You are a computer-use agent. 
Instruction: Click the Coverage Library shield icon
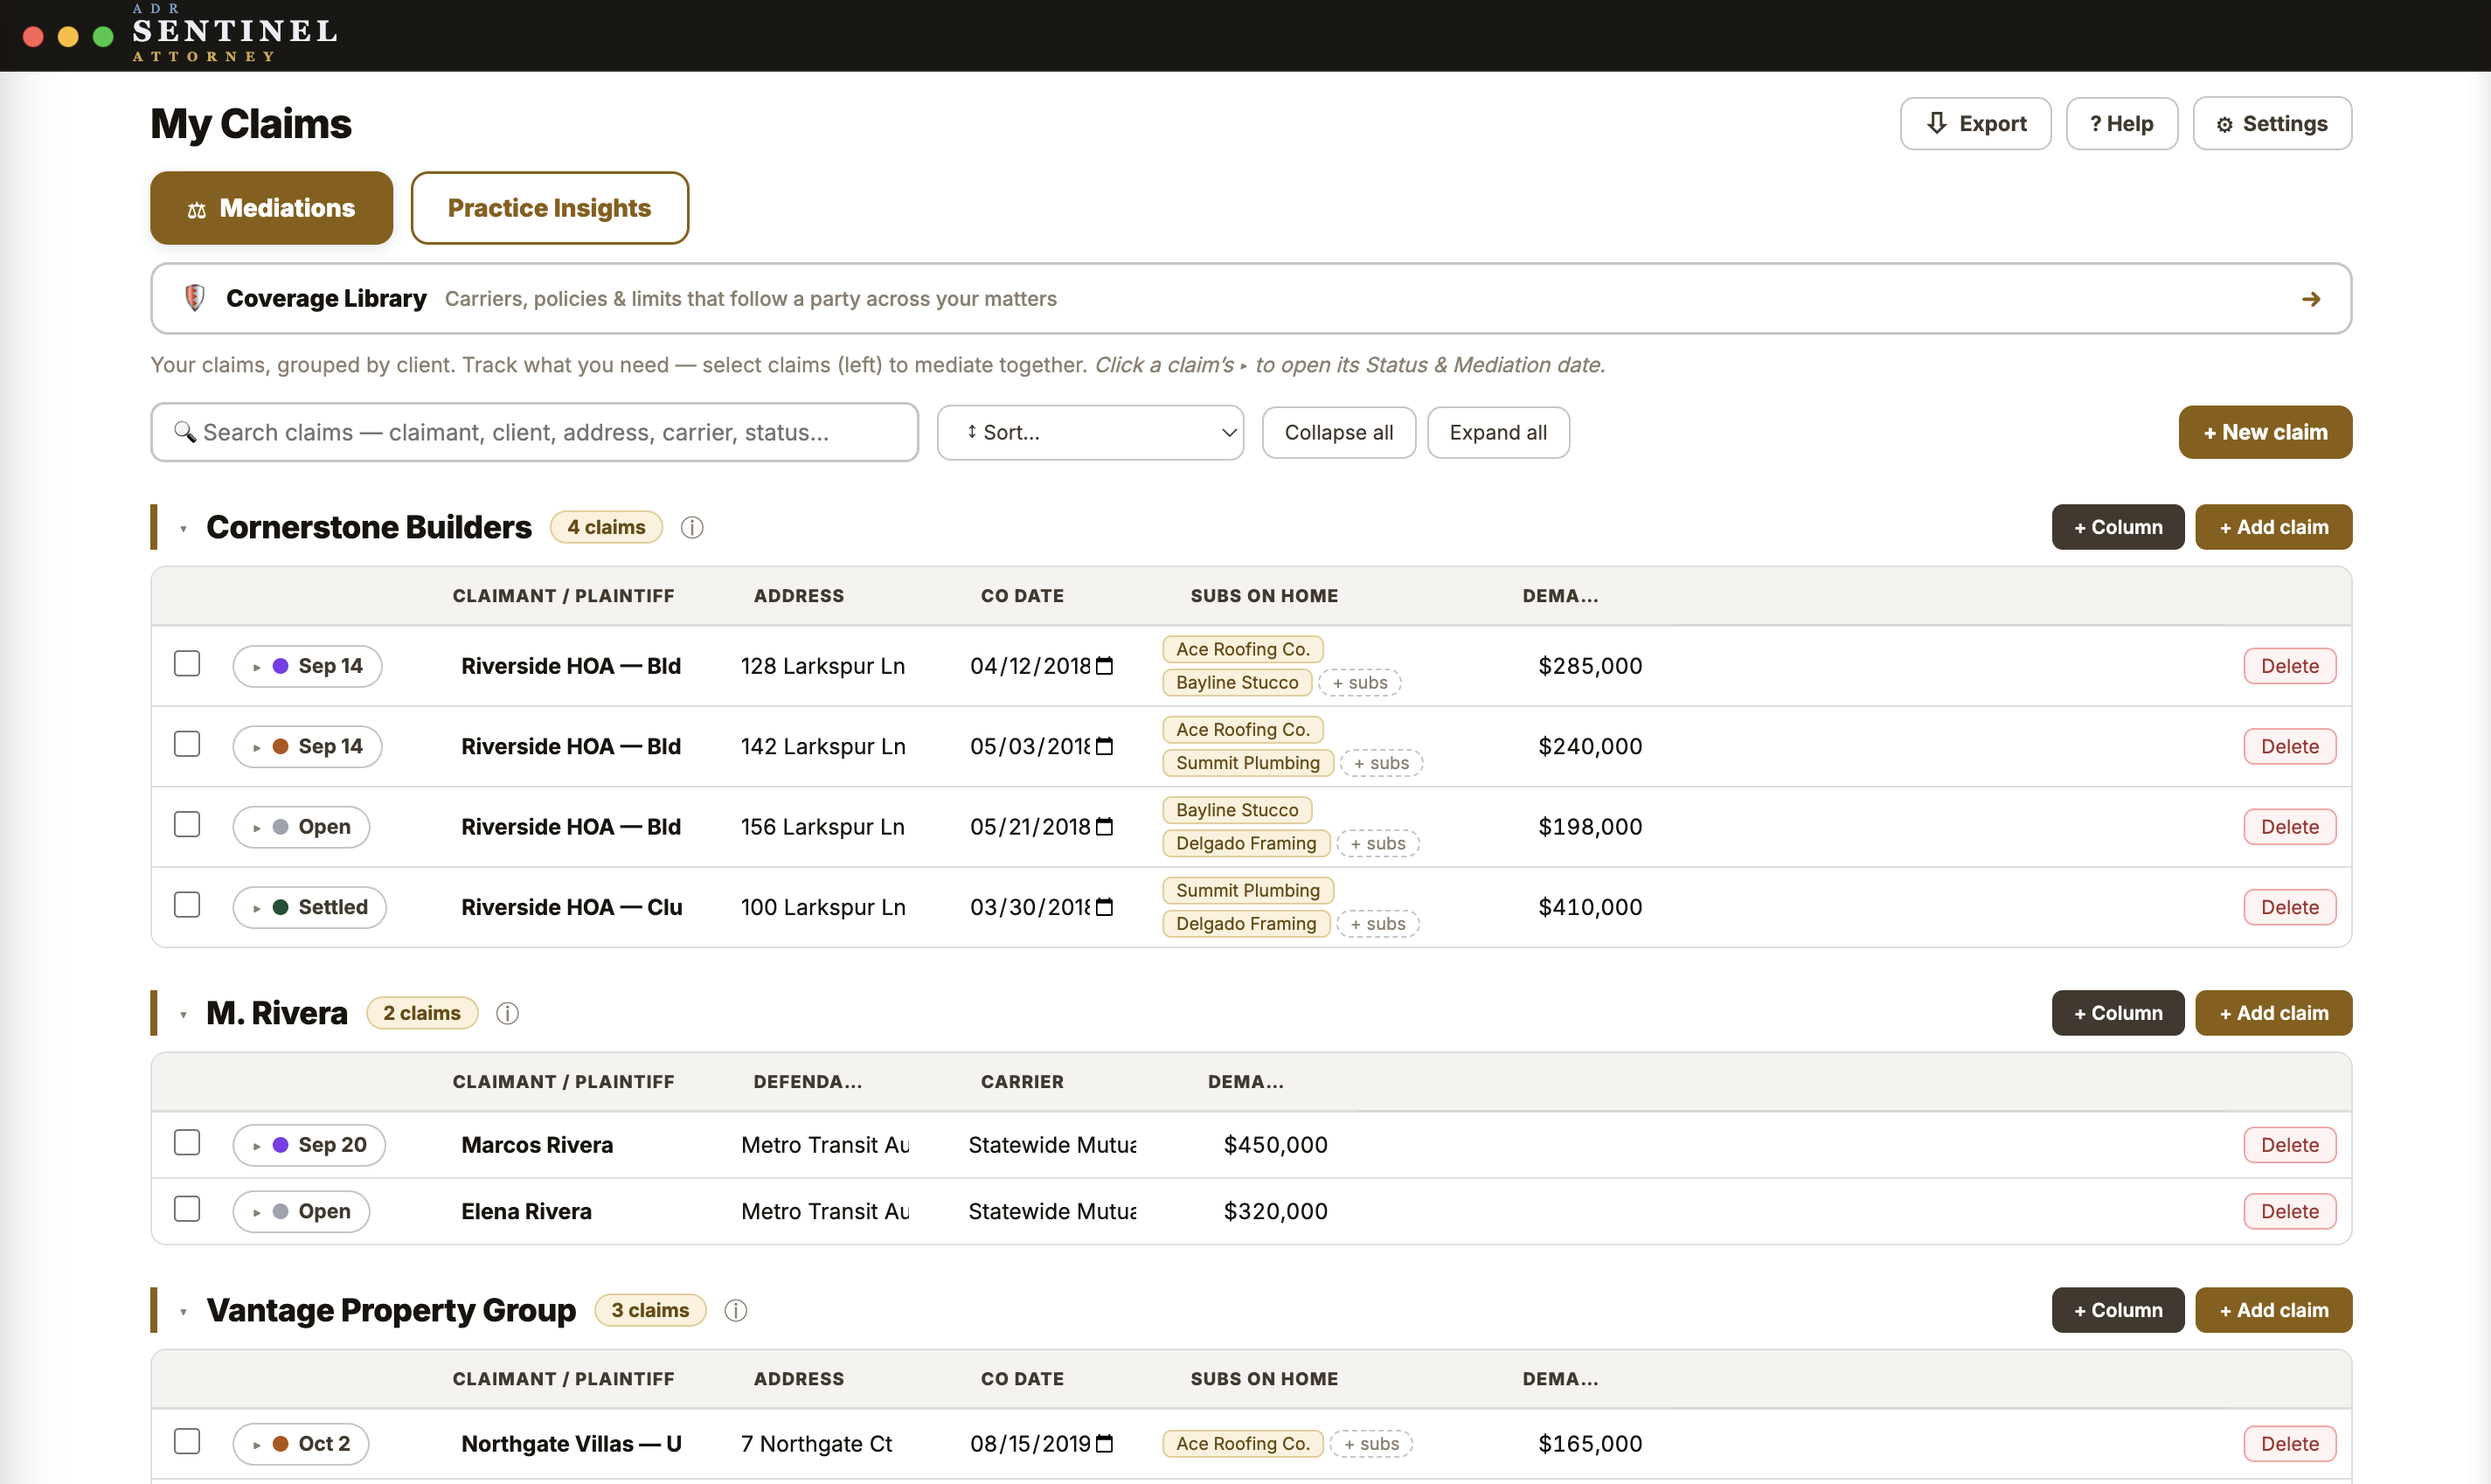pyautogui.click(x=195, y=298)
